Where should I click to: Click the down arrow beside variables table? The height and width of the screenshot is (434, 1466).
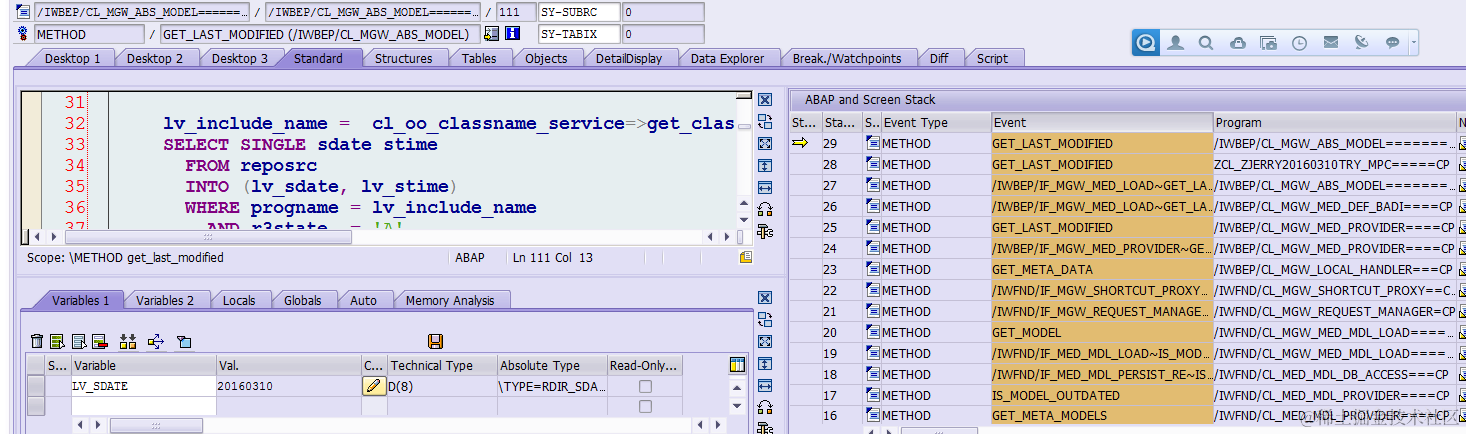tap(738, 408)
